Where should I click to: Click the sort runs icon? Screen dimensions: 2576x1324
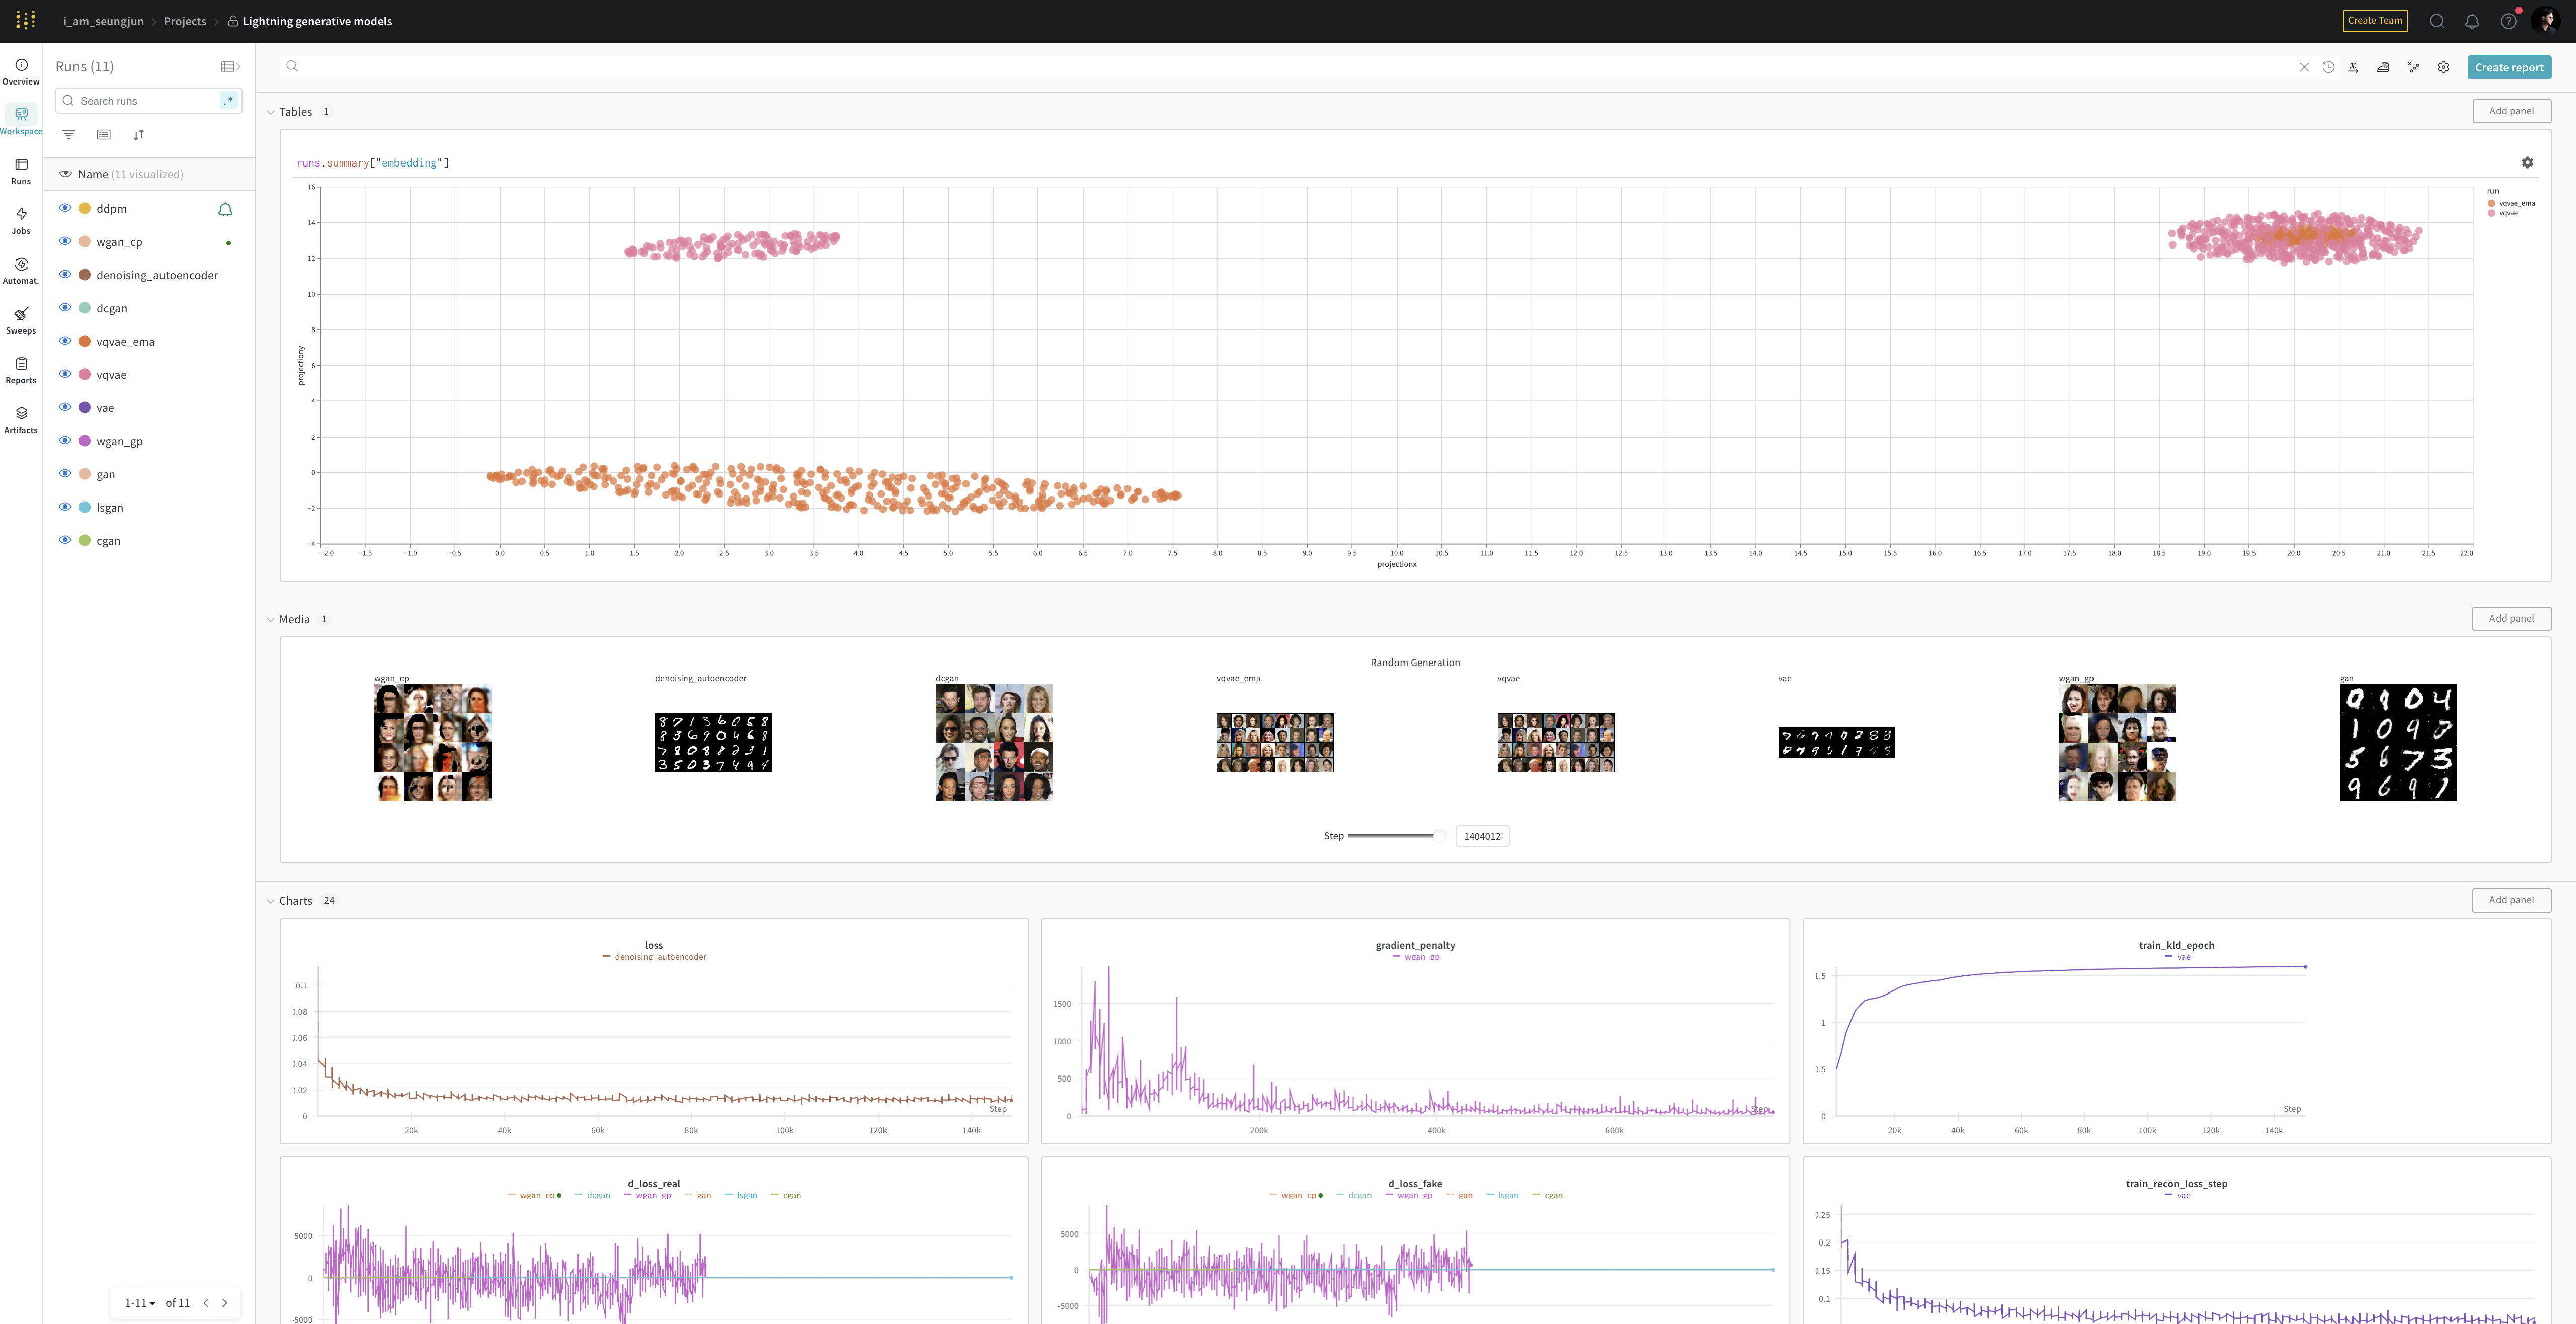coord(139,135)
